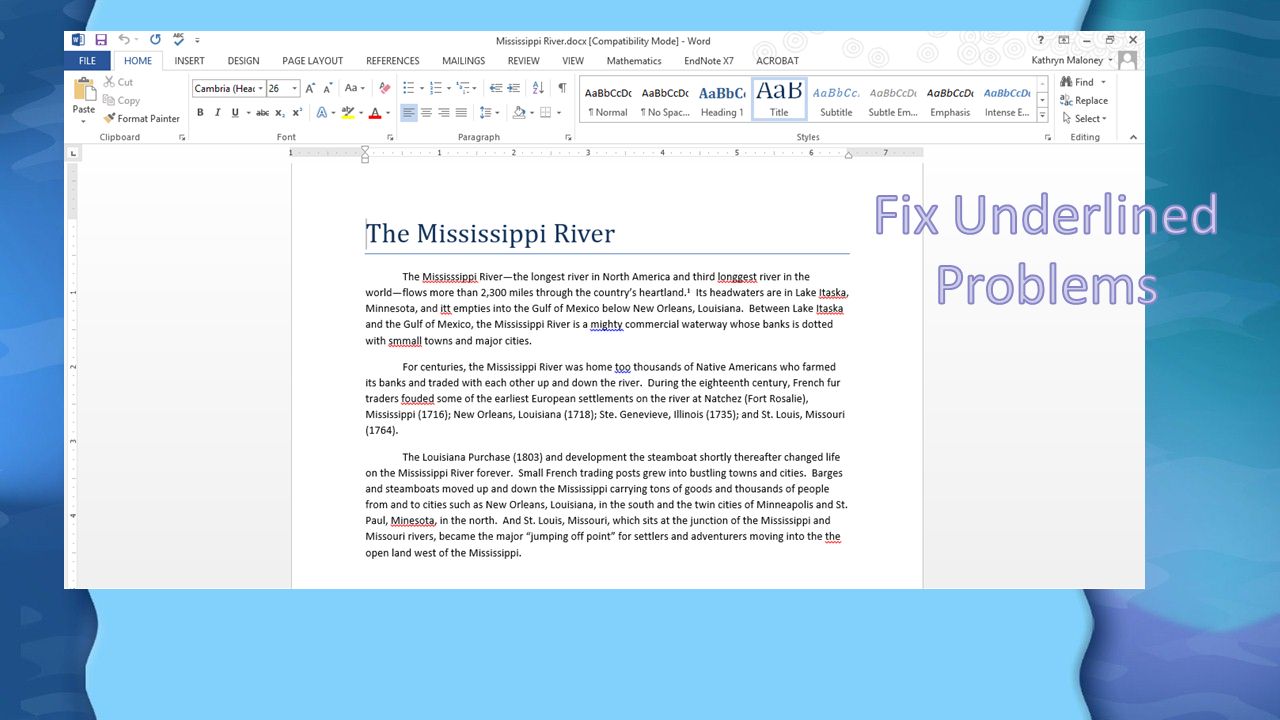Open the Change Case (Aa) dropdown
Viewport: 1280px width, 720px height.
tap(354, 88)
